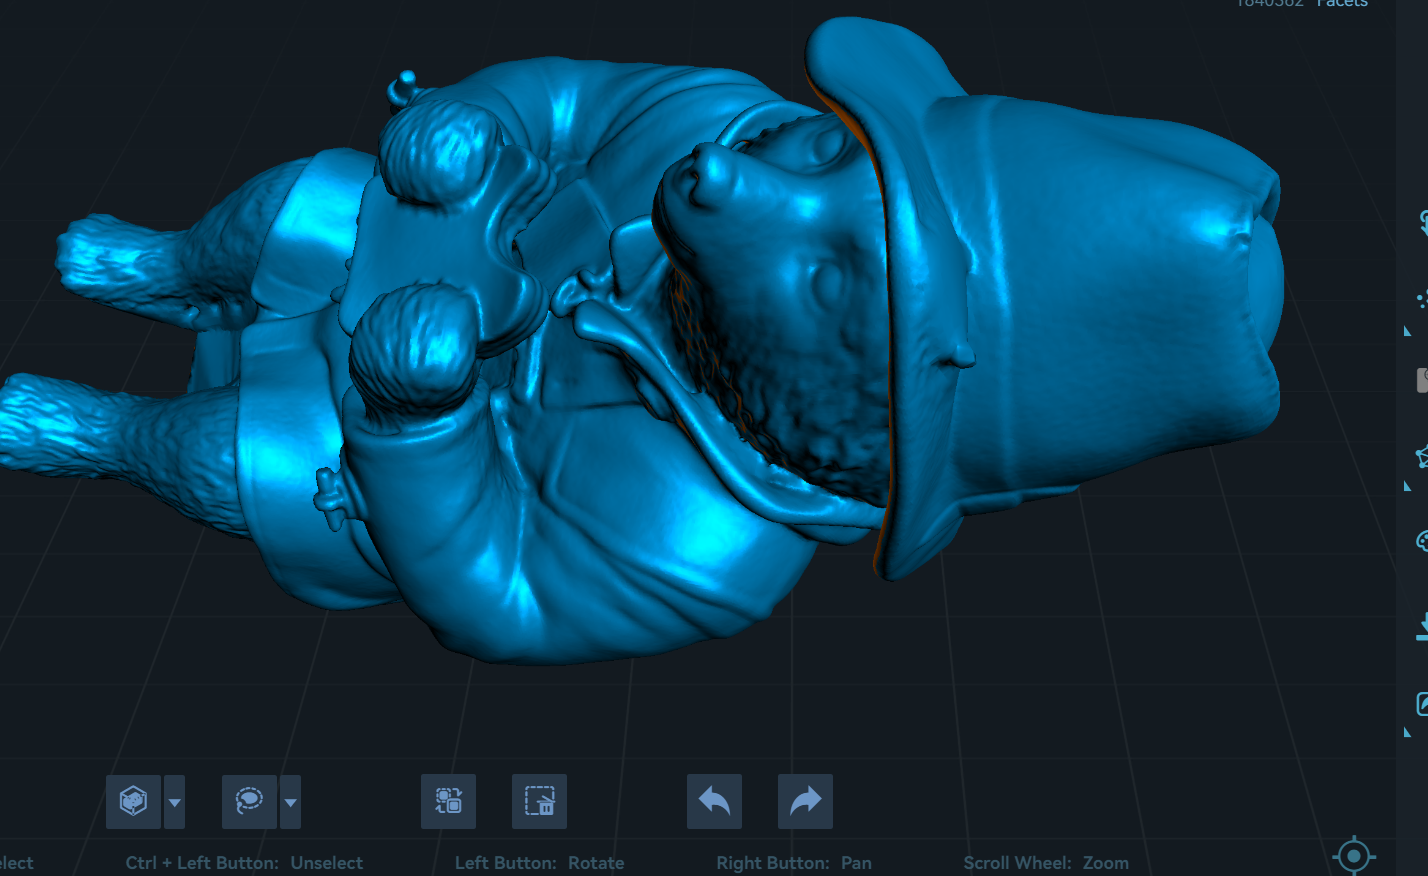Expand the triangle below point cloud icon
Image resolution: width=1428 pixels, height=876 pixels.
1408,331
